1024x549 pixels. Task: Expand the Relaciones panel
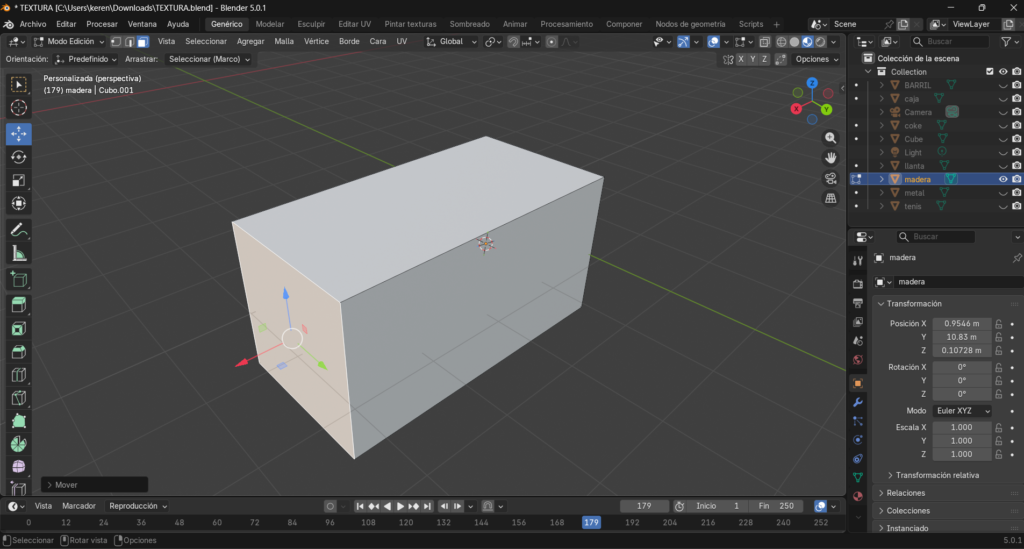(x=905, y=493)
